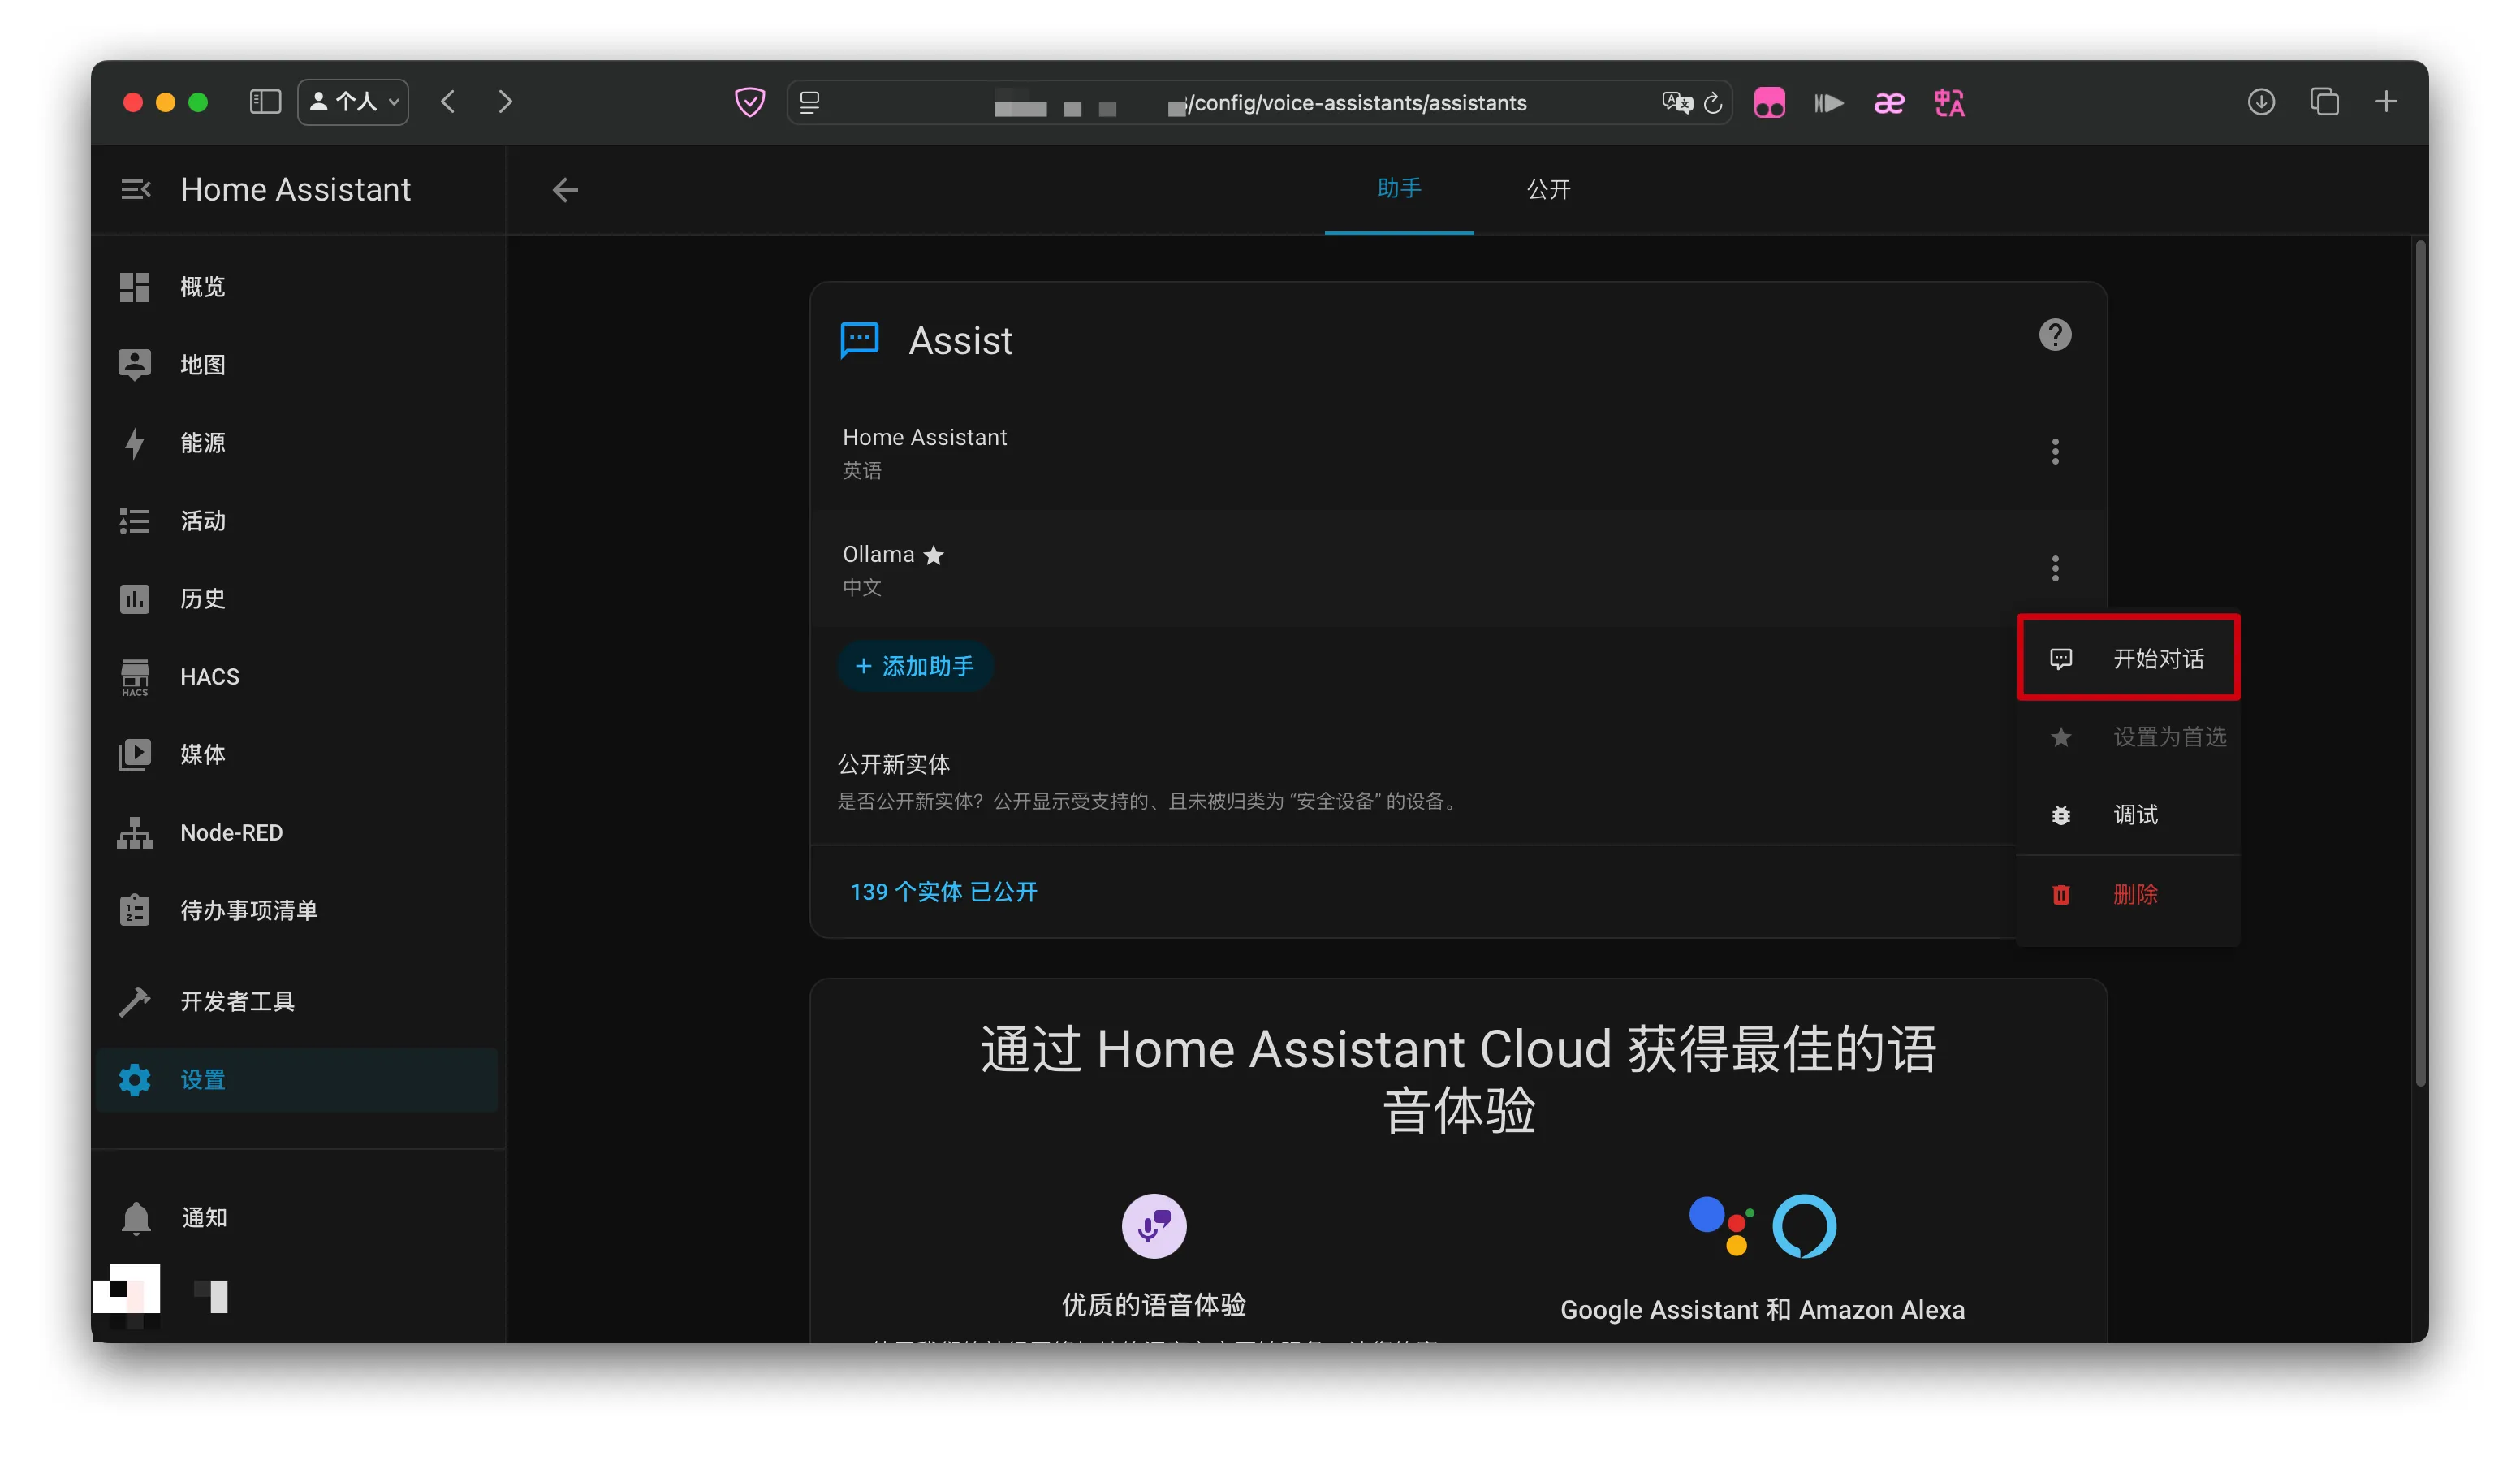The image size is (2520, 1465).
Task: Click the 添加助手 add assistant button
Action: point(914,666)
